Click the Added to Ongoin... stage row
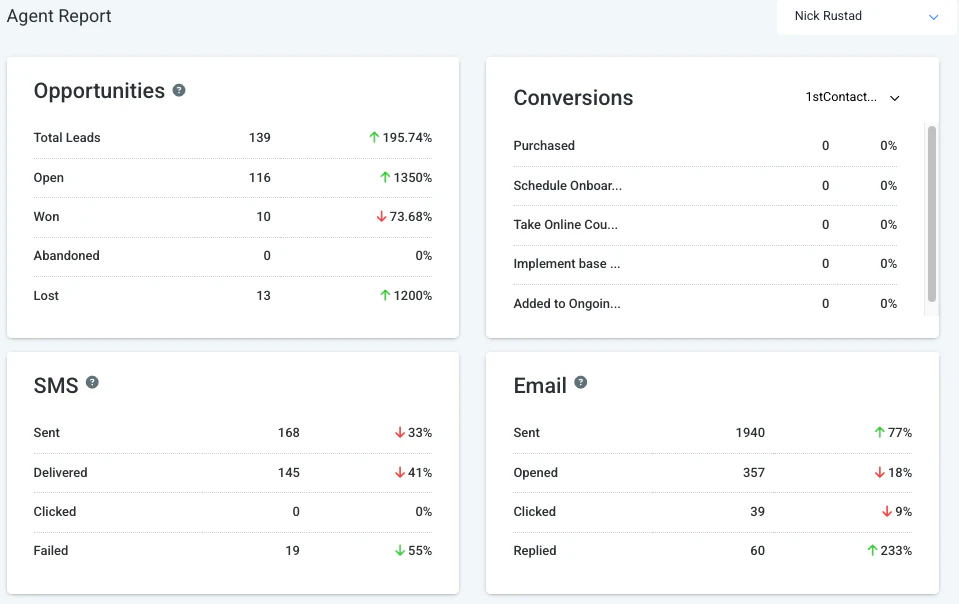Image resolution: width=959 pixels, height=604 pixels. pos(705,304)
